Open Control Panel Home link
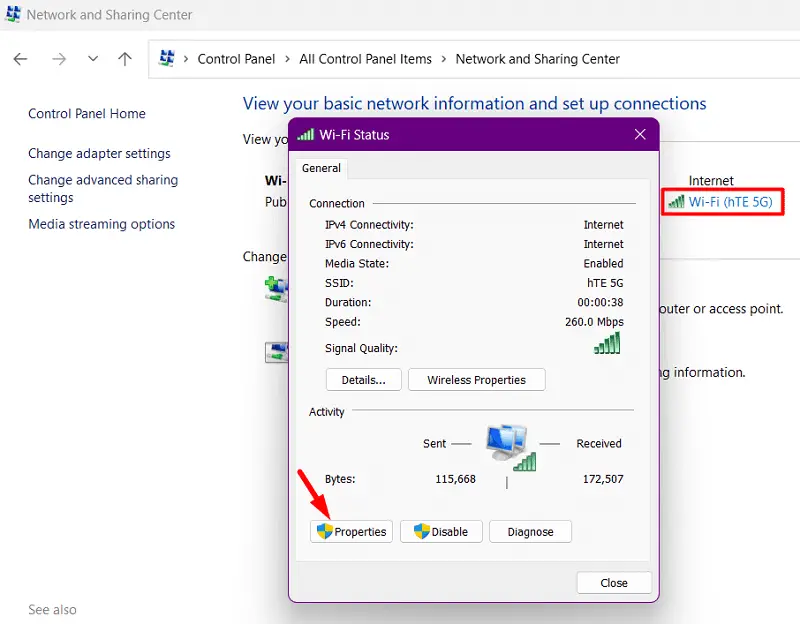Image resolution: width=800 pixels, height=624 pixels. click(87, 114)
